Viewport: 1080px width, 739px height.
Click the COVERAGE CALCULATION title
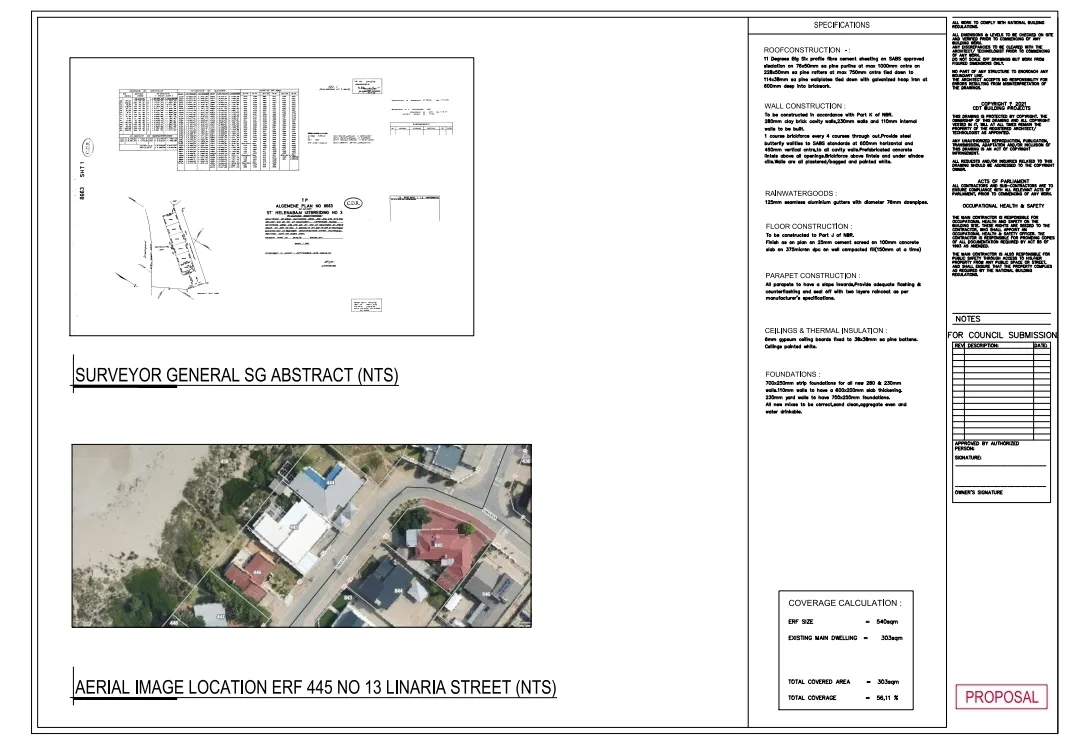pos(844,603)
